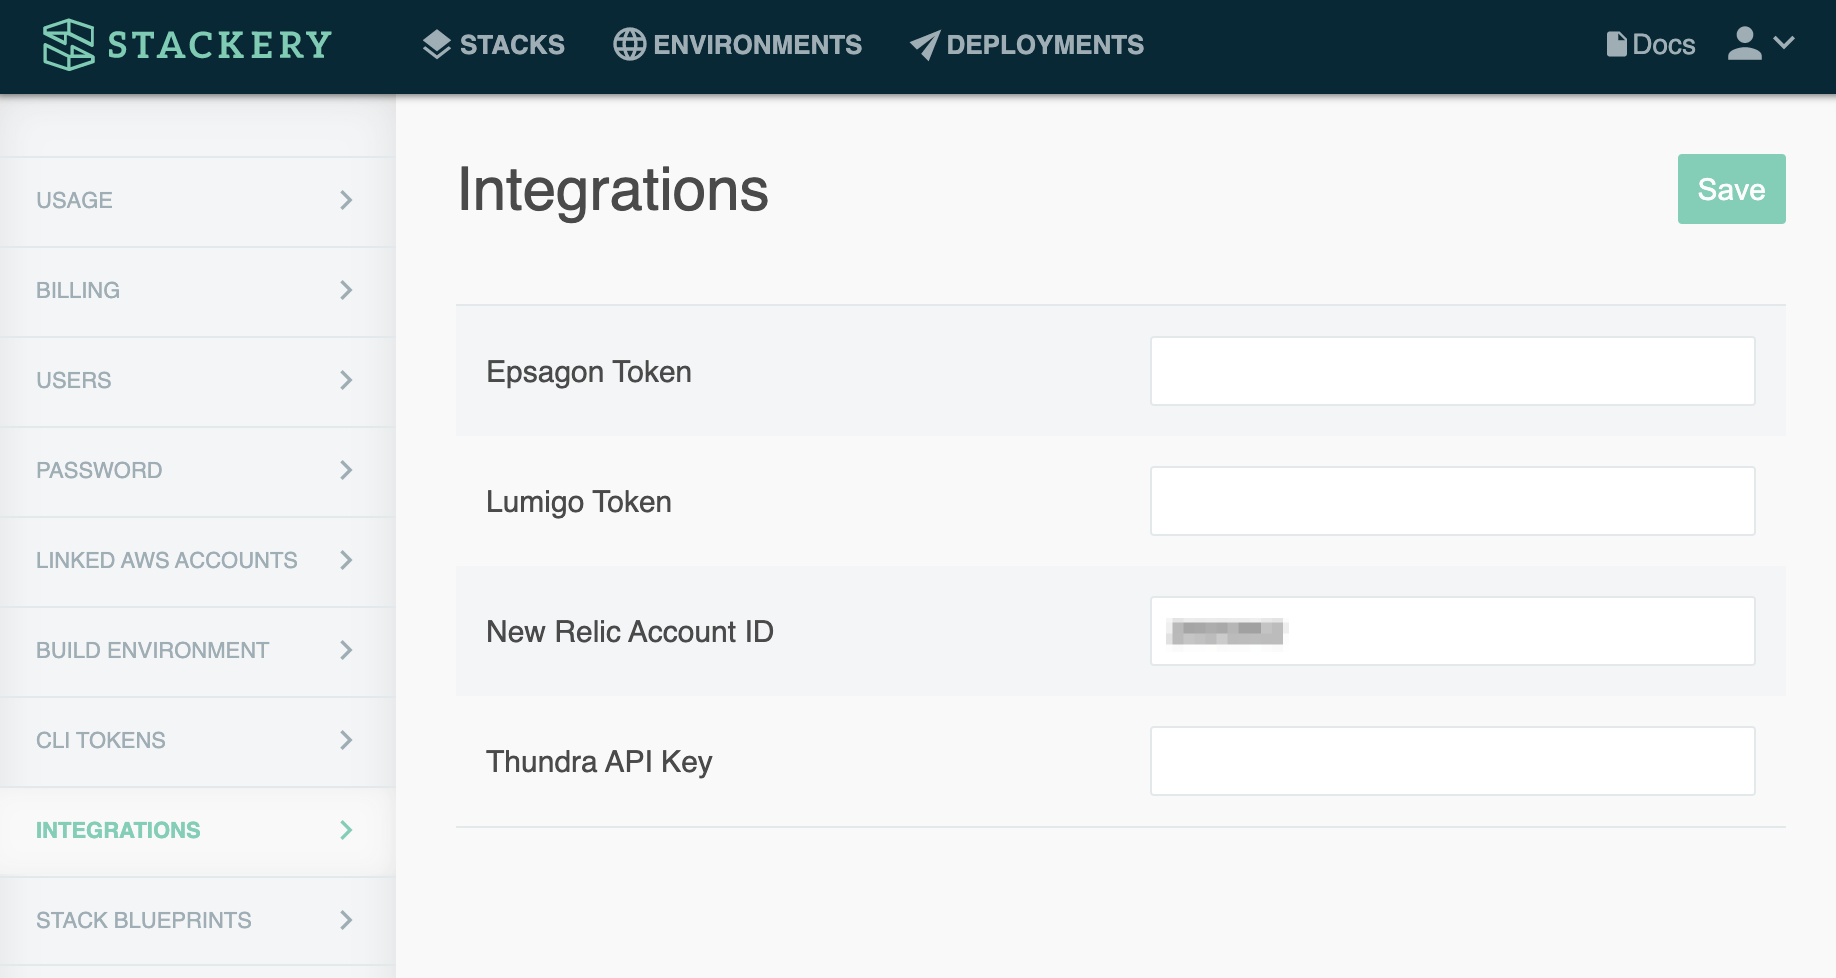Click the Integrations page heading
The image size is (1836, 978).
tap(613, 190)
